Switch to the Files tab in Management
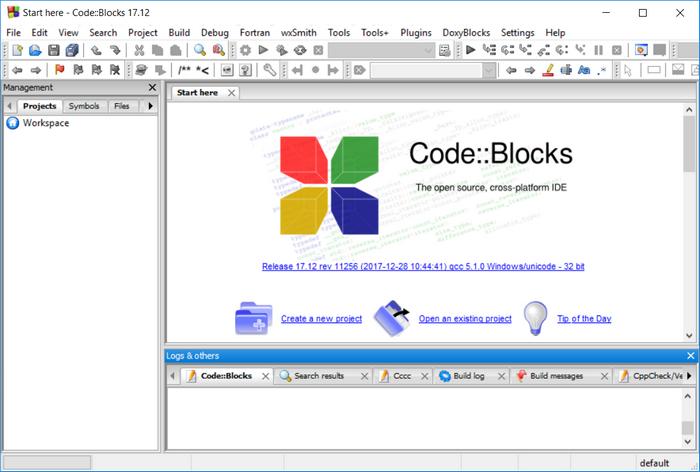 [121, 106]
